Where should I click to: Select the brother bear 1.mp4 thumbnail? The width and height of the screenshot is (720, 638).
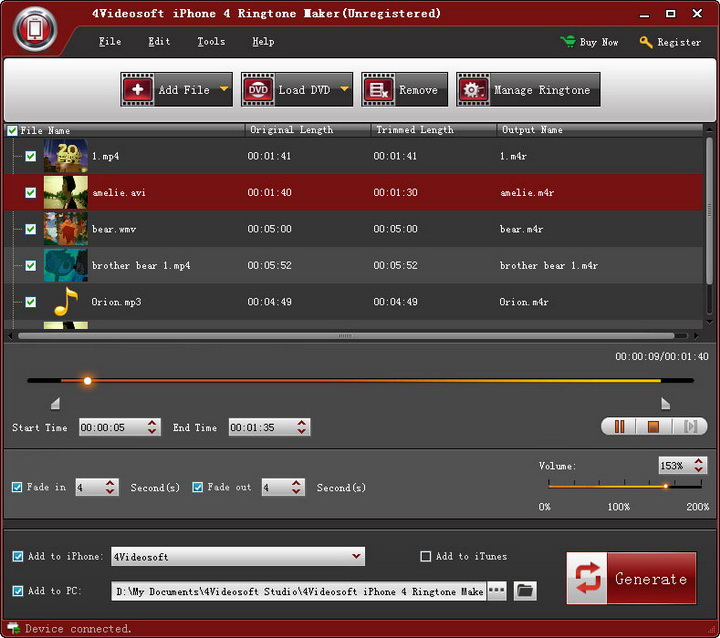[66, 265]
